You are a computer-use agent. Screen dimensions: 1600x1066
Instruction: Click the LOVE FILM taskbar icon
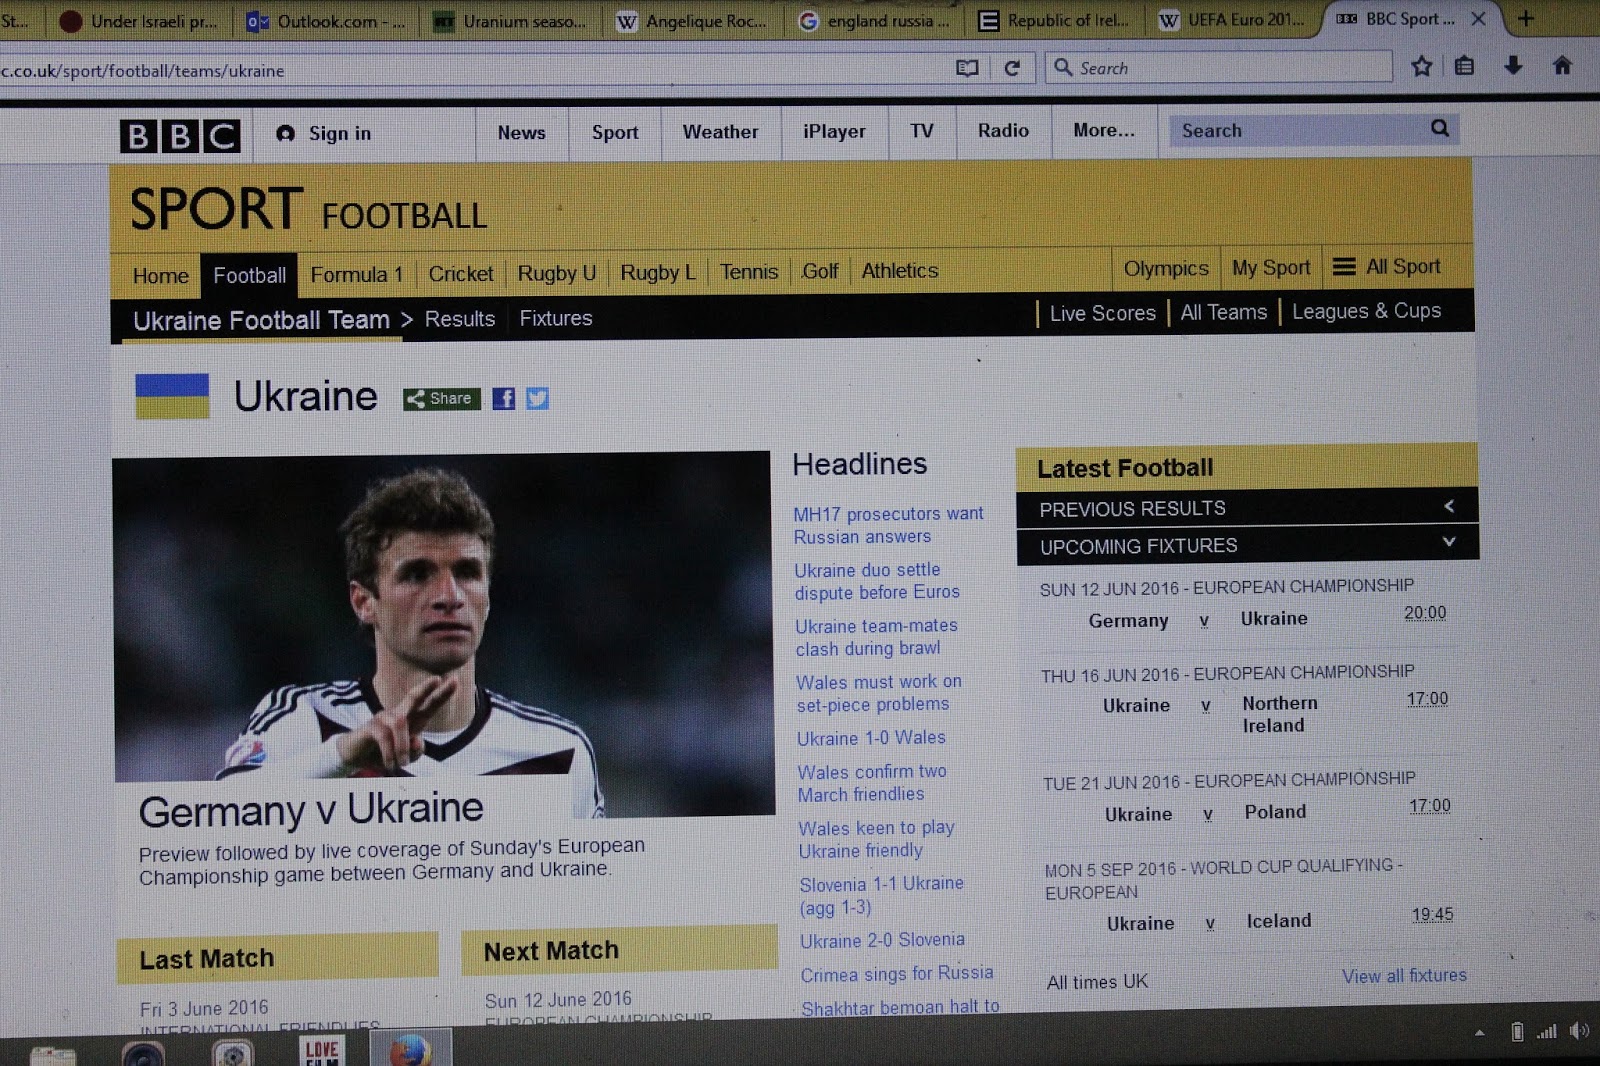[x=321, y=1050]
